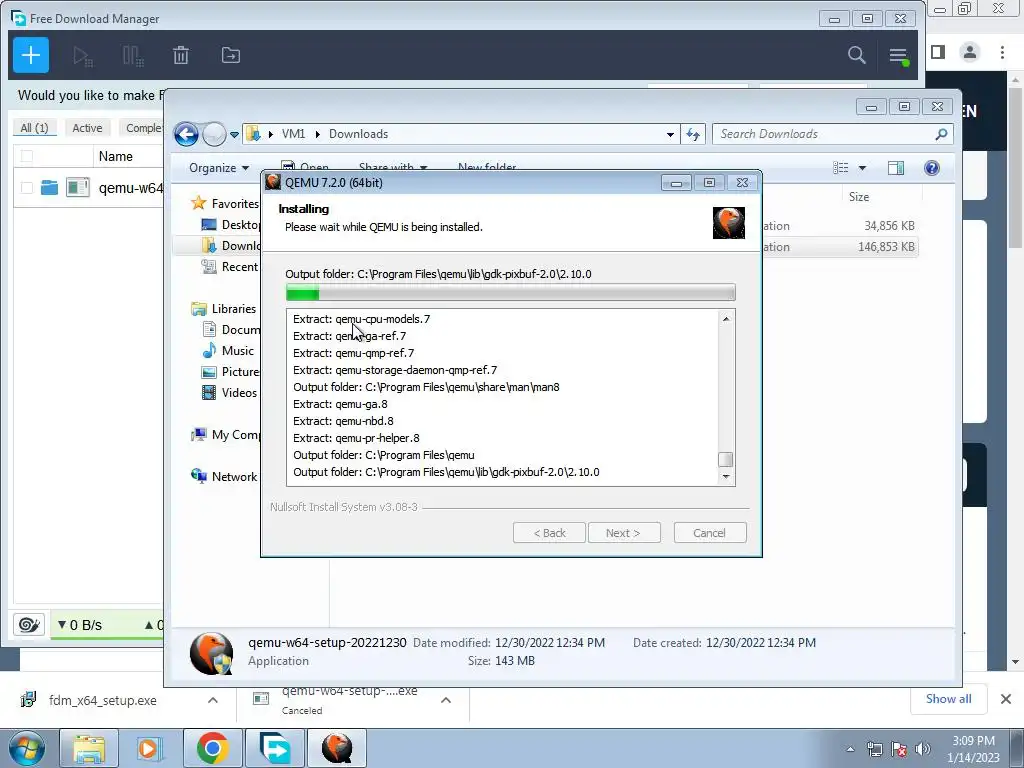Click fdm_x64_setup.exe in Chrome download bar
Image resolution: width=1024 pixels, height=768 pixels.
[103, 700]
